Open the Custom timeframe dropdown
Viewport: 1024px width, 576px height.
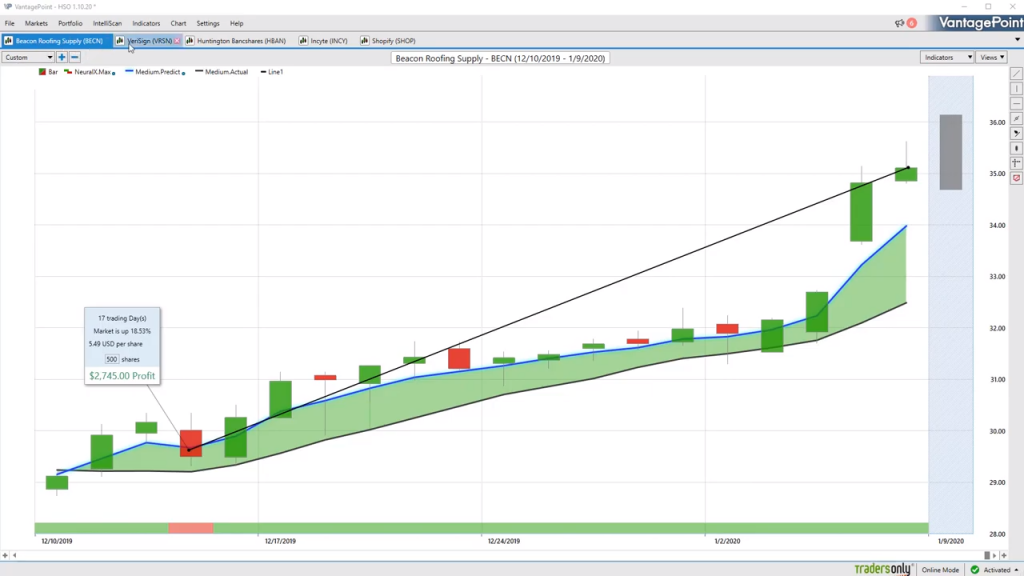point(28,57)
